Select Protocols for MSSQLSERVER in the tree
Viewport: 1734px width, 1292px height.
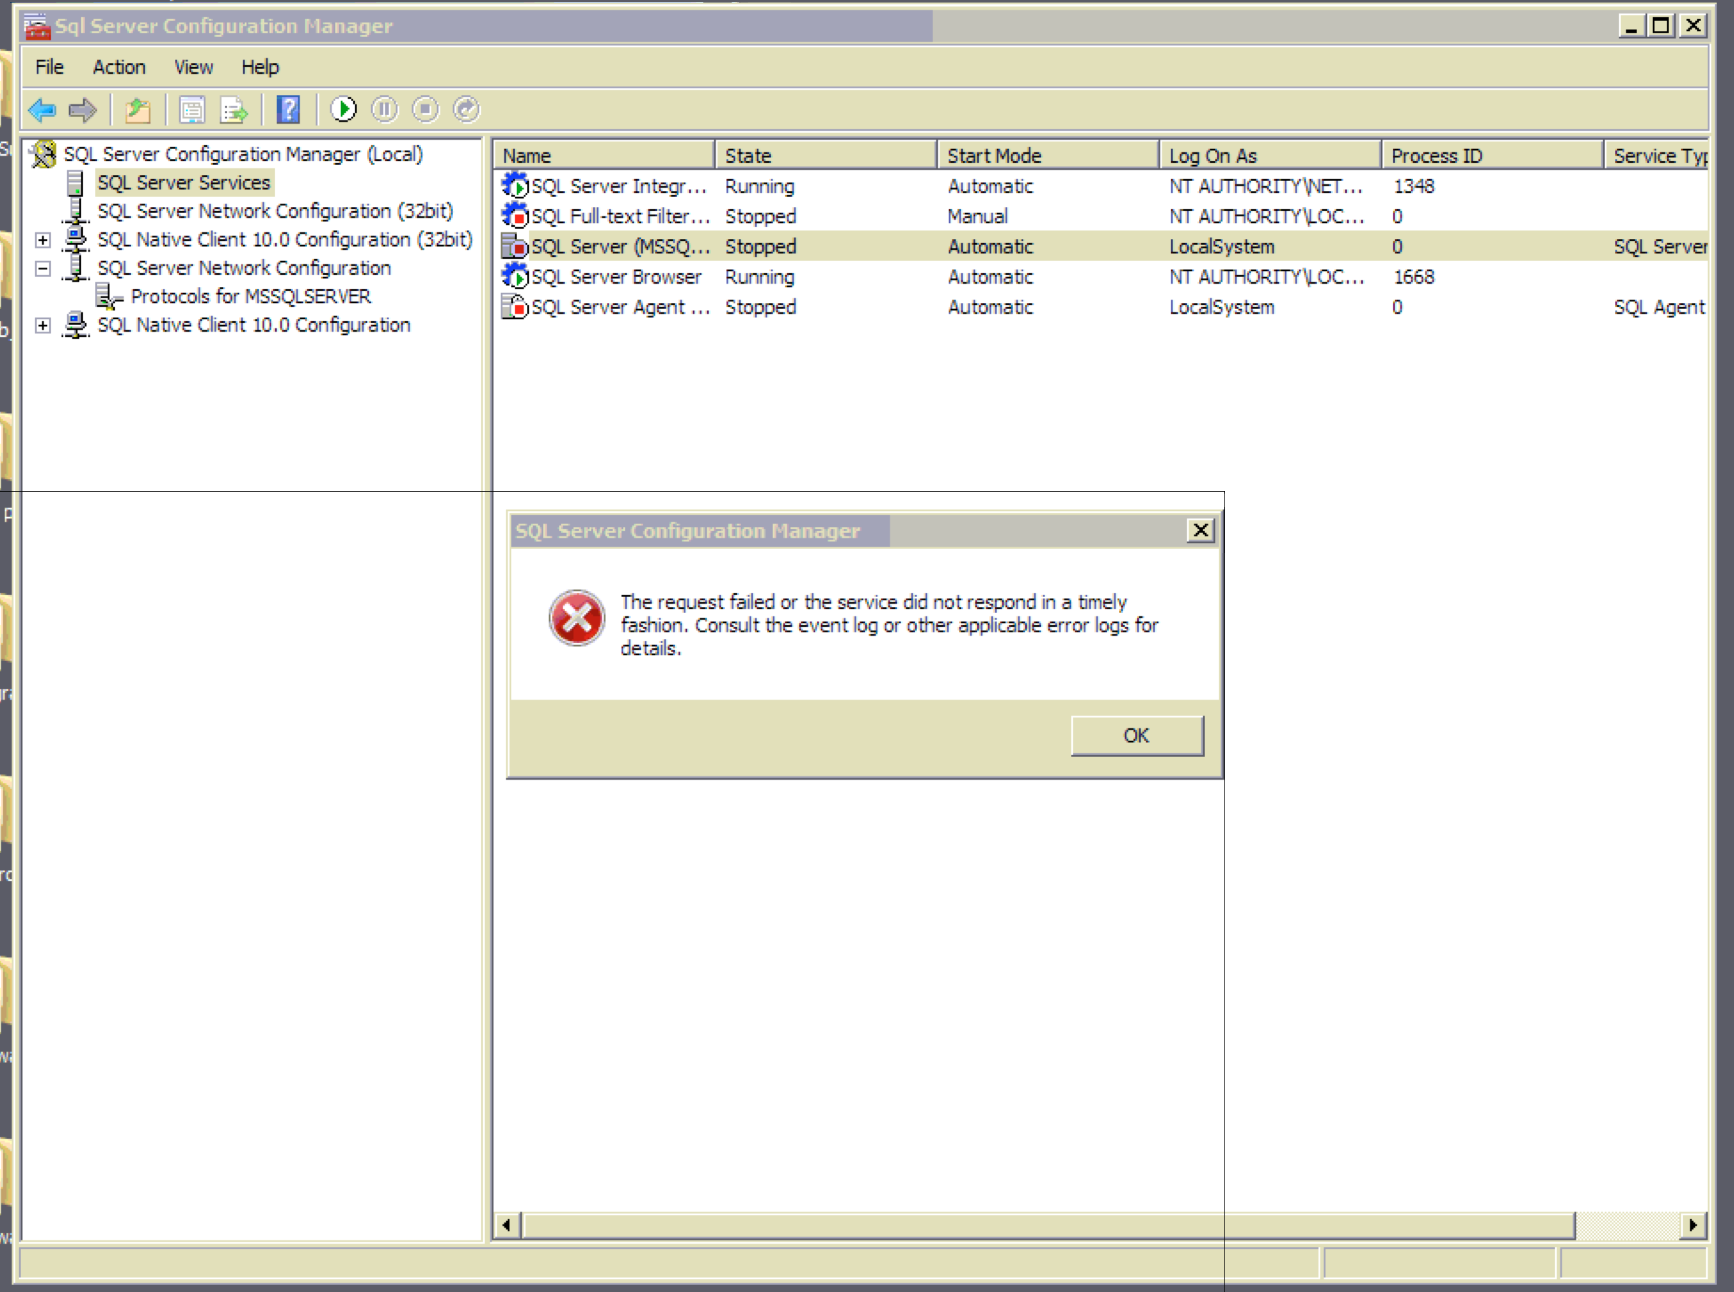click(x=251, y=296)
